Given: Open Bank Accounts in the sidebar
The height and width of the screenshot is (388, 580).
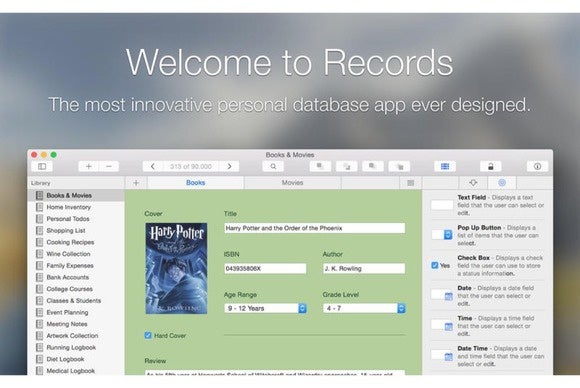Looking at the screenshot, I should coord(76,277).
